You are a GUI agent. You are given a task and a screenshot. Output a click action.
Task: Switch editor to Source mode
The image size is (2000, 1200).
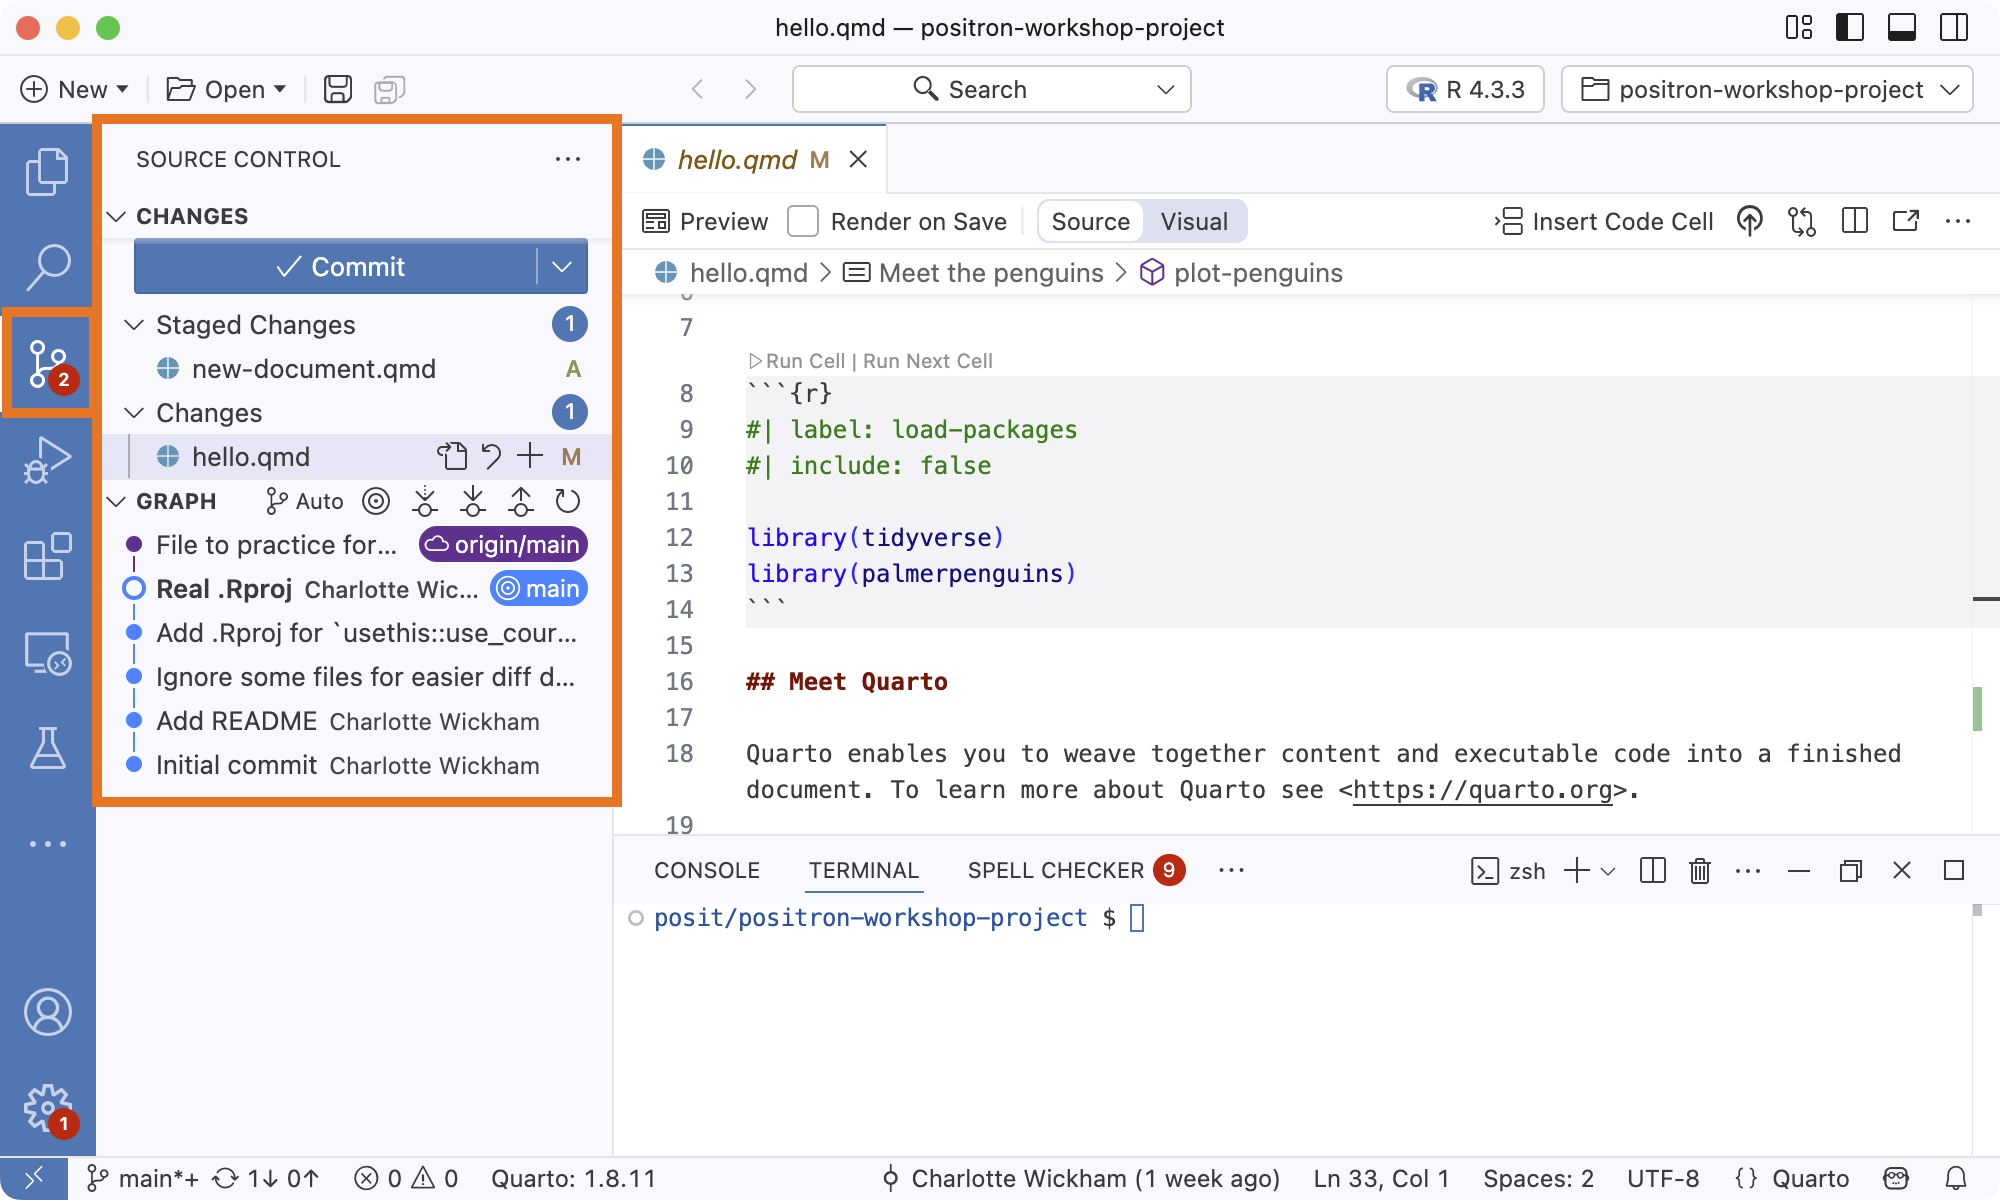click(x=1090, y=221)
